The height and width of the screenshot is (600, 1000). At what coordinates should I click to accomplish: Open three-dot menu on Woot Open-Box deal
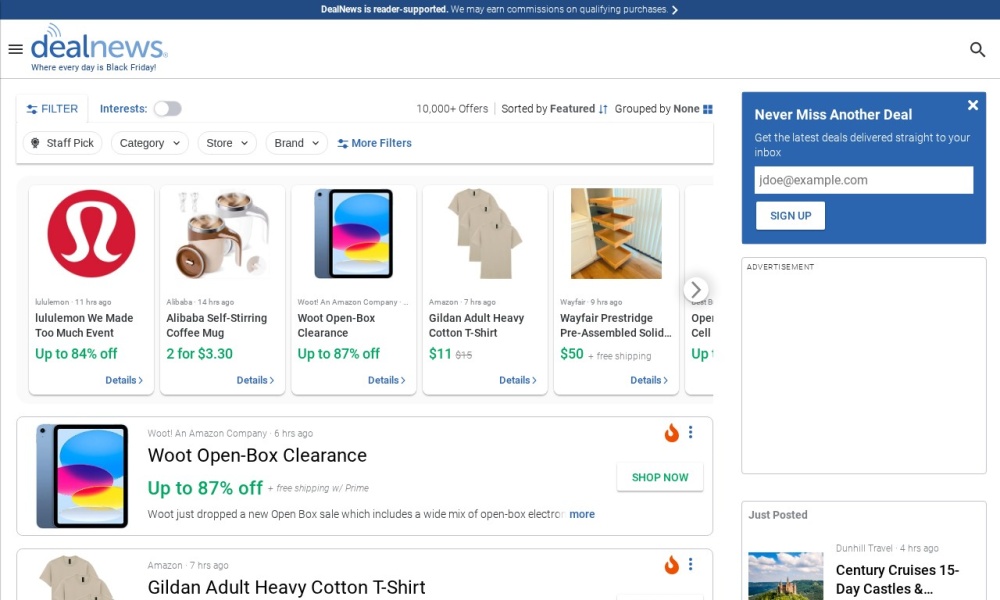(x=691, y=433)
